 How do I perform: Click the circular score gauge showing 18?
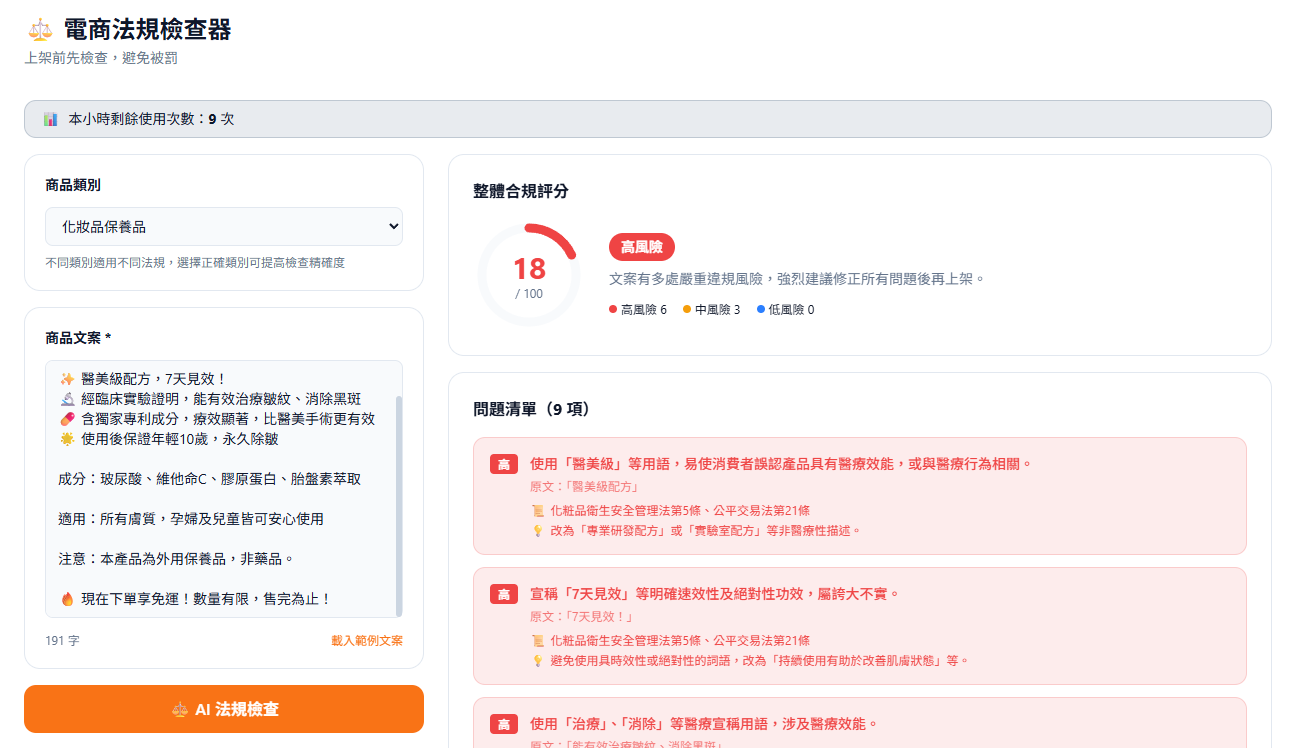pyautogui.click(x=529, y=275)
